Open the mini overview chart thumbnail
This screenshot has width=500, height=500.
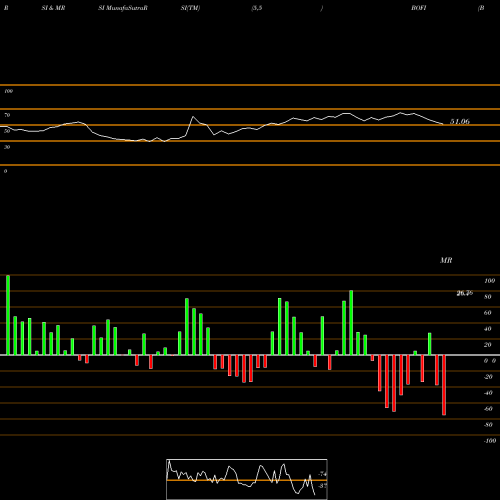[x=247, y=479]
